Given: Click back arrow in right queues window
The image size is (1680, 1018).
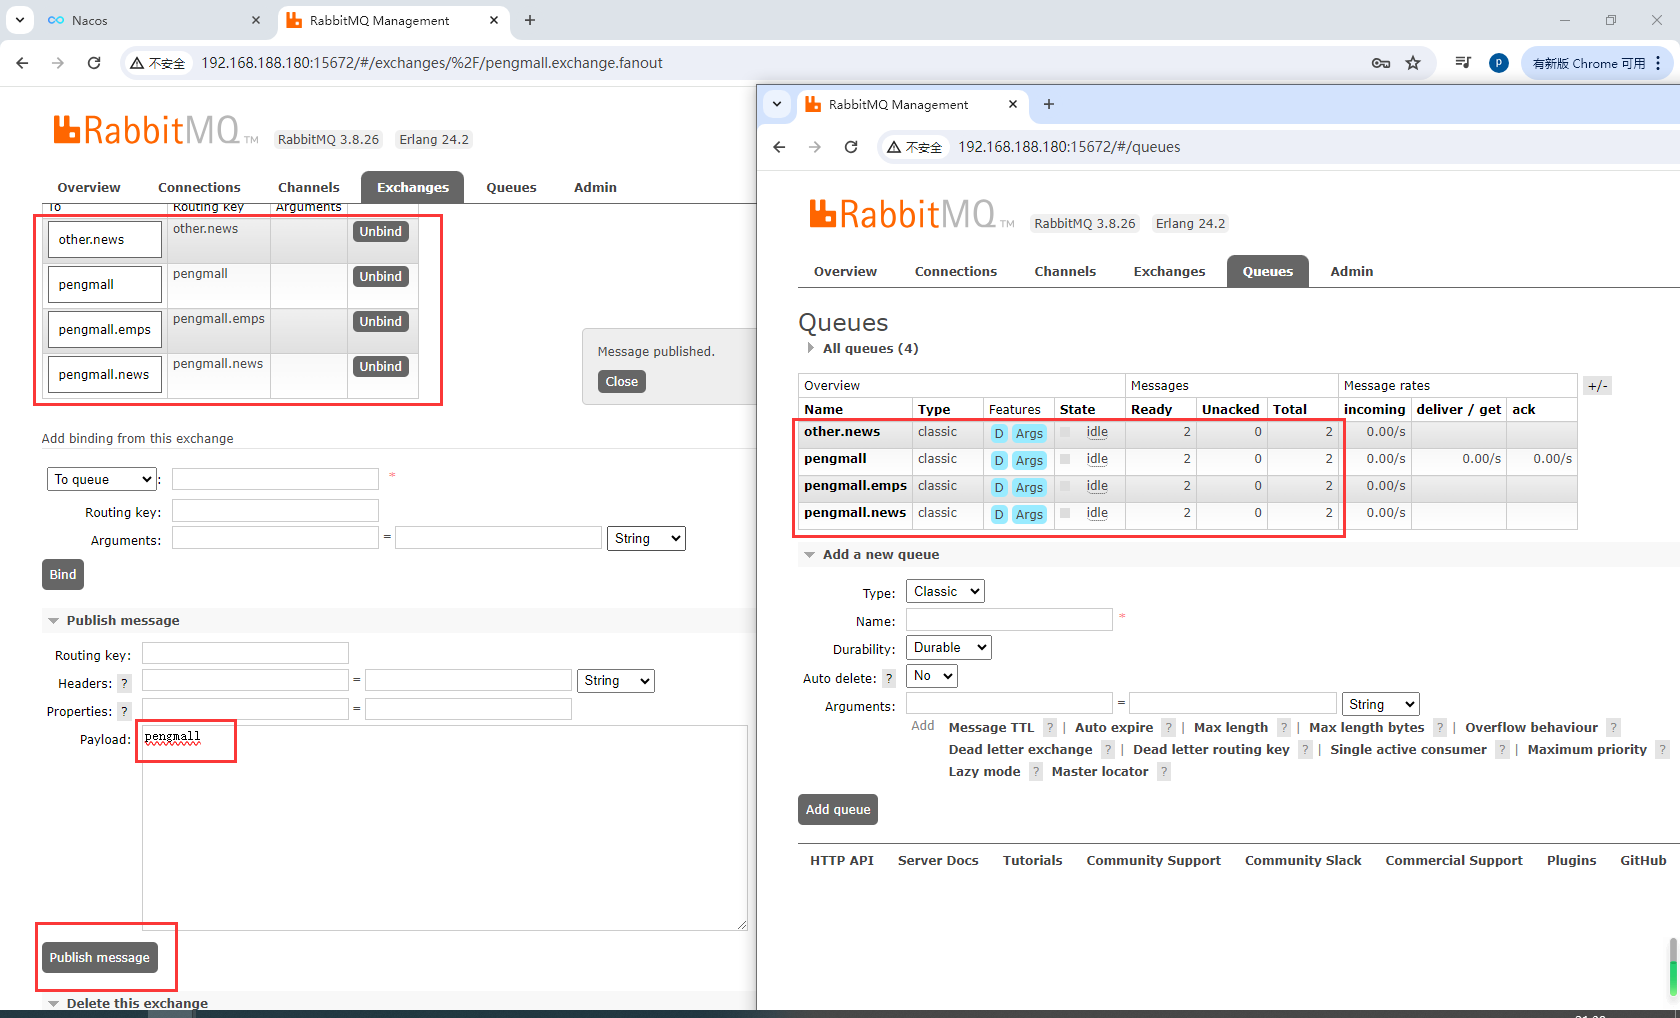Looking at the screenshot, I should (x=779, y=147).
